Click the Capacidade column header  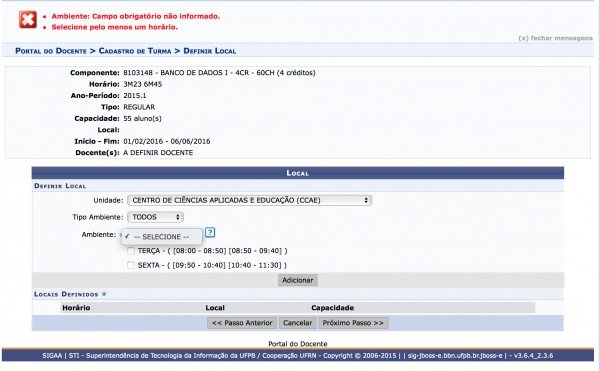click(332, 308)
